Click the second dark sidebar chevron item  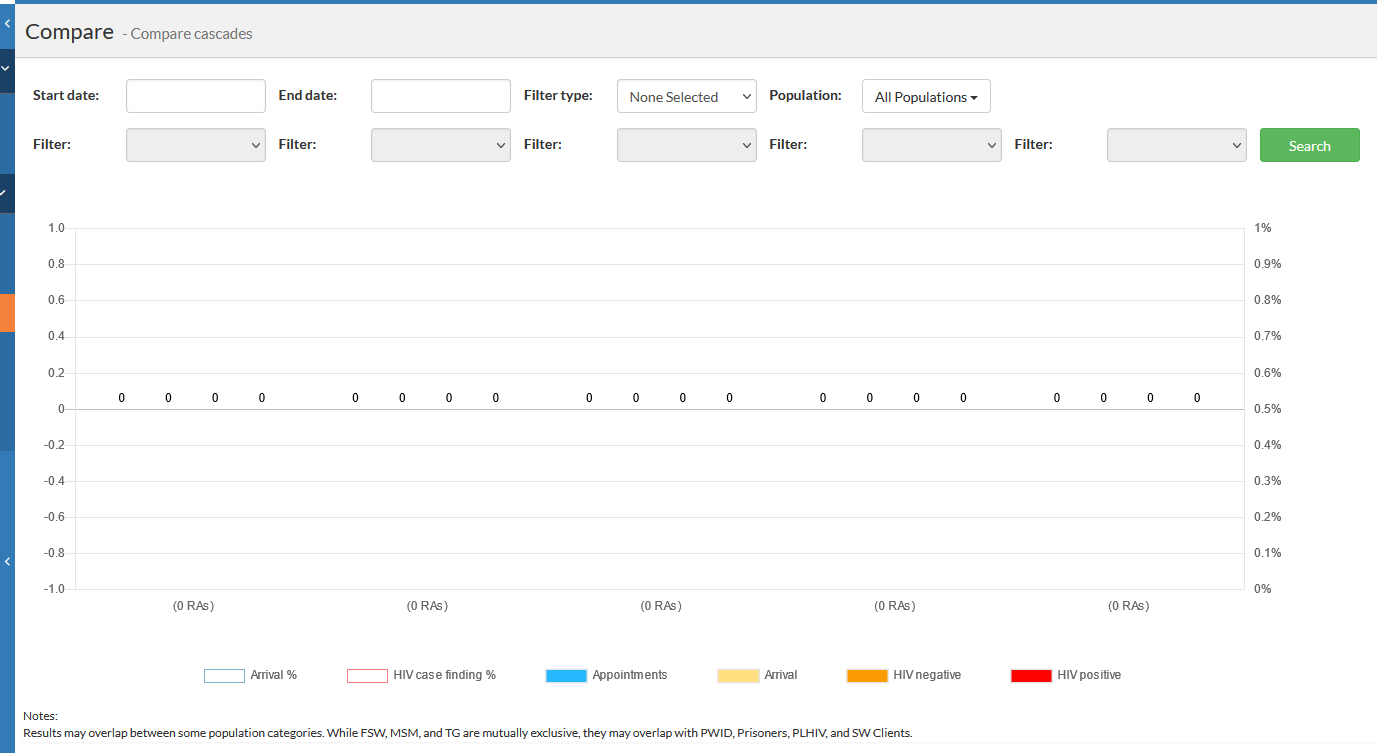(x=7, y=192)
